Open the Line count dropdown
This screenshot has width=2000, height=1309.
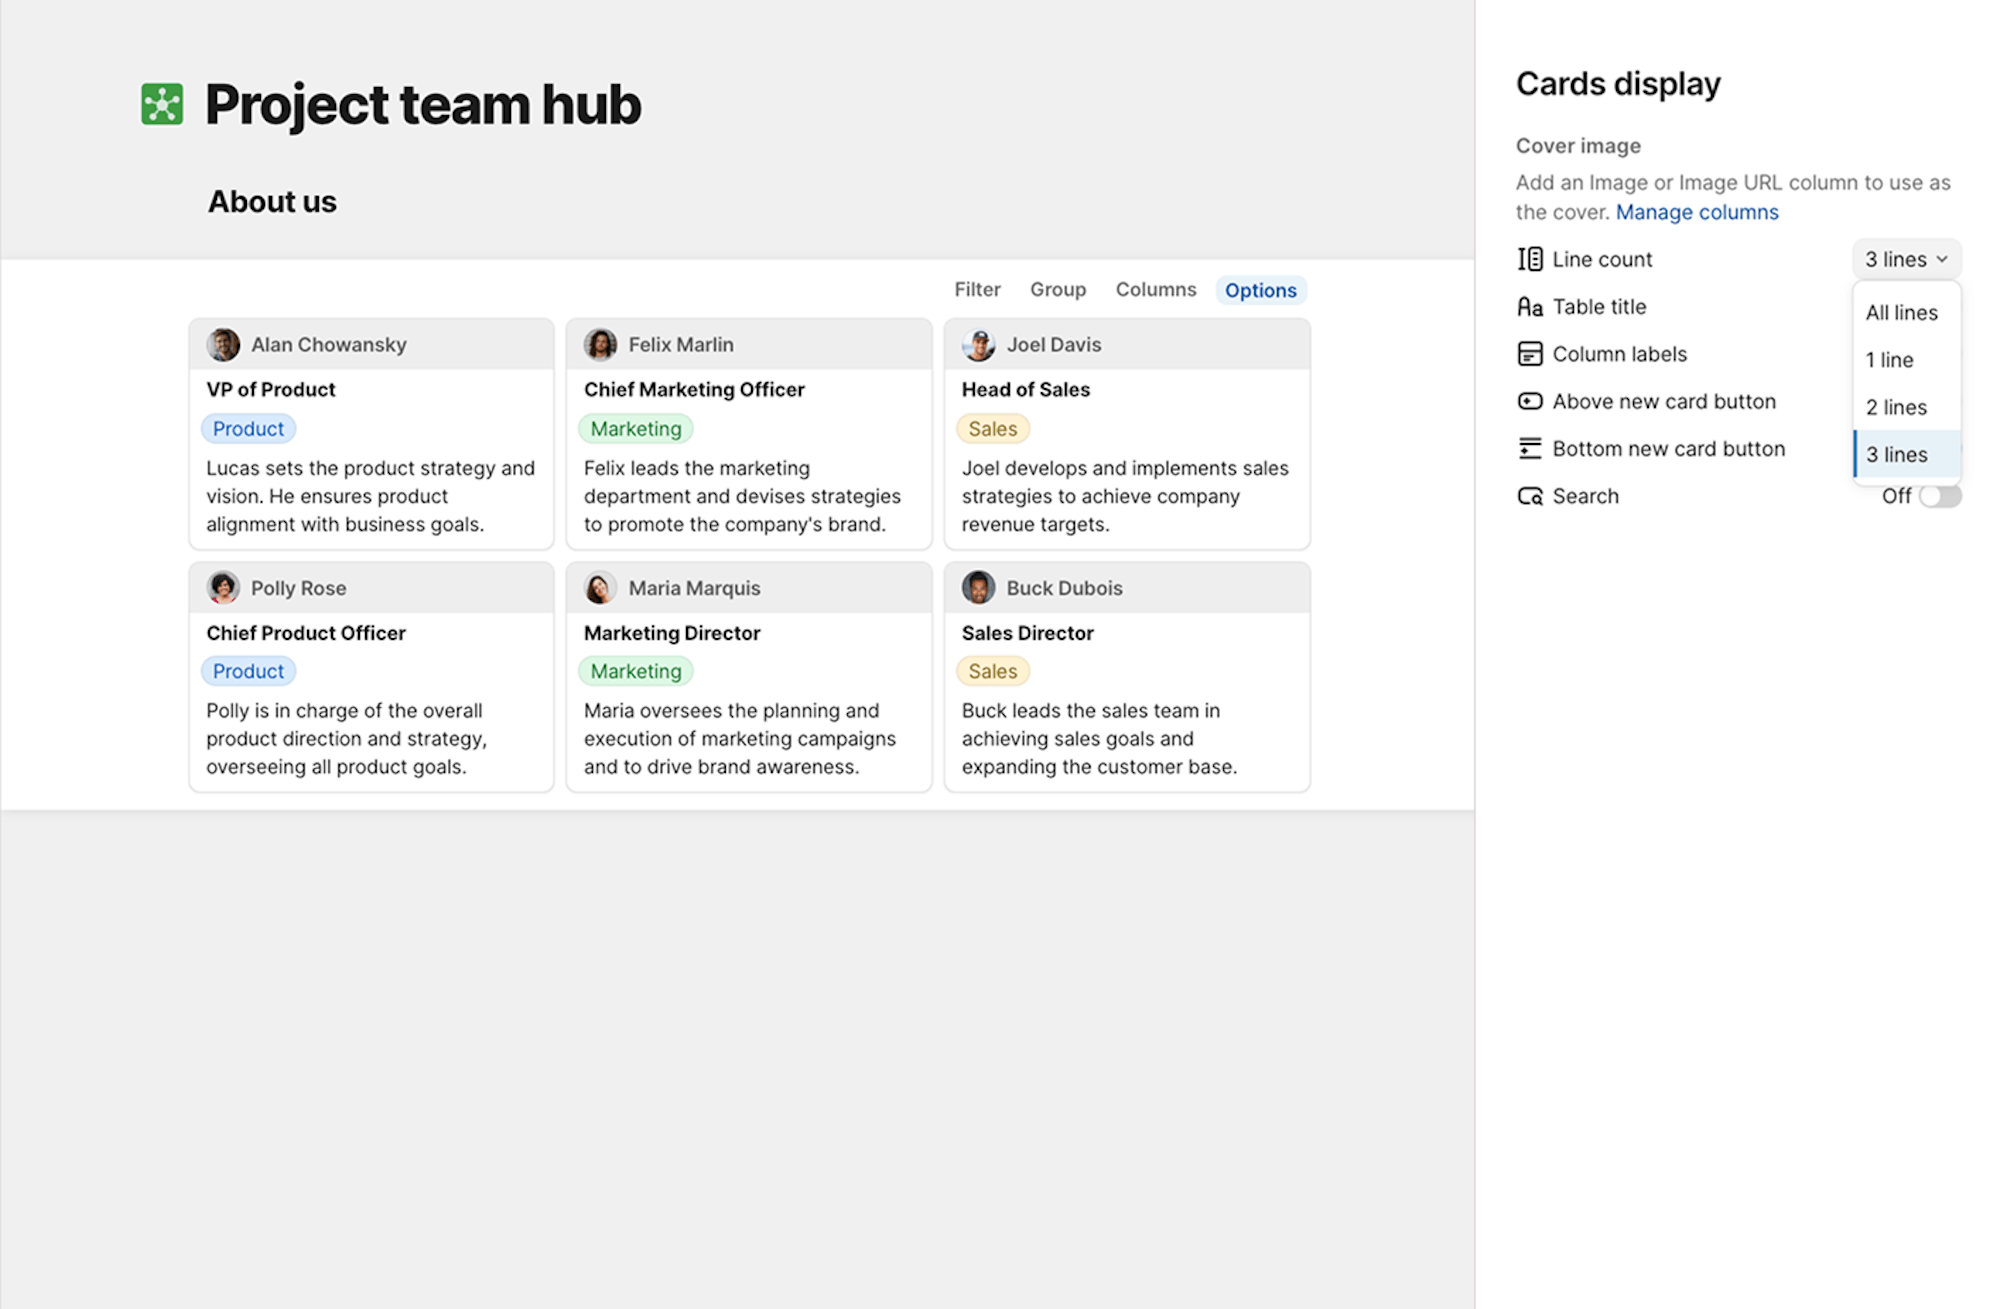(1905, 260)
